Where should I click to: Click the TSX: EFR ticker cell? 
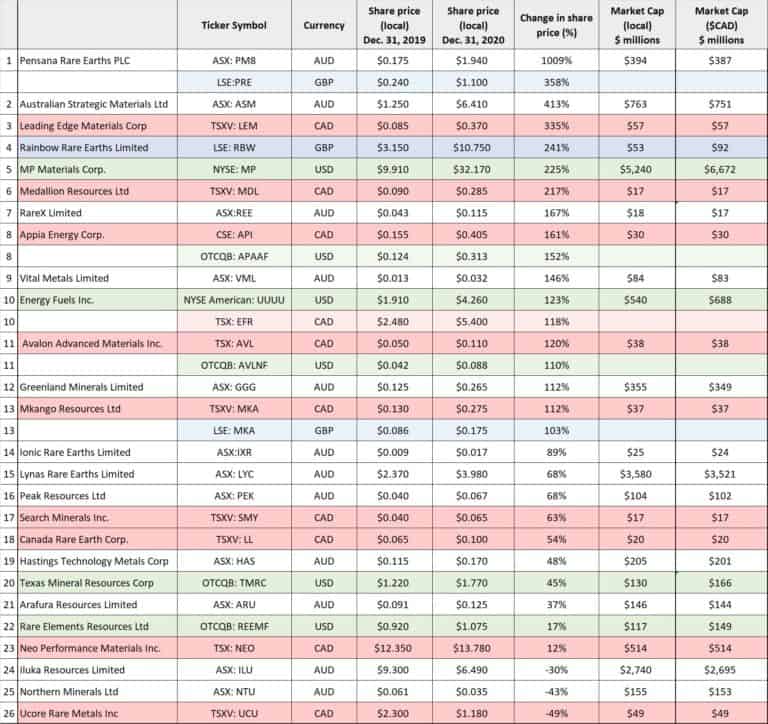pyautogui.click(x=234, y=322)
